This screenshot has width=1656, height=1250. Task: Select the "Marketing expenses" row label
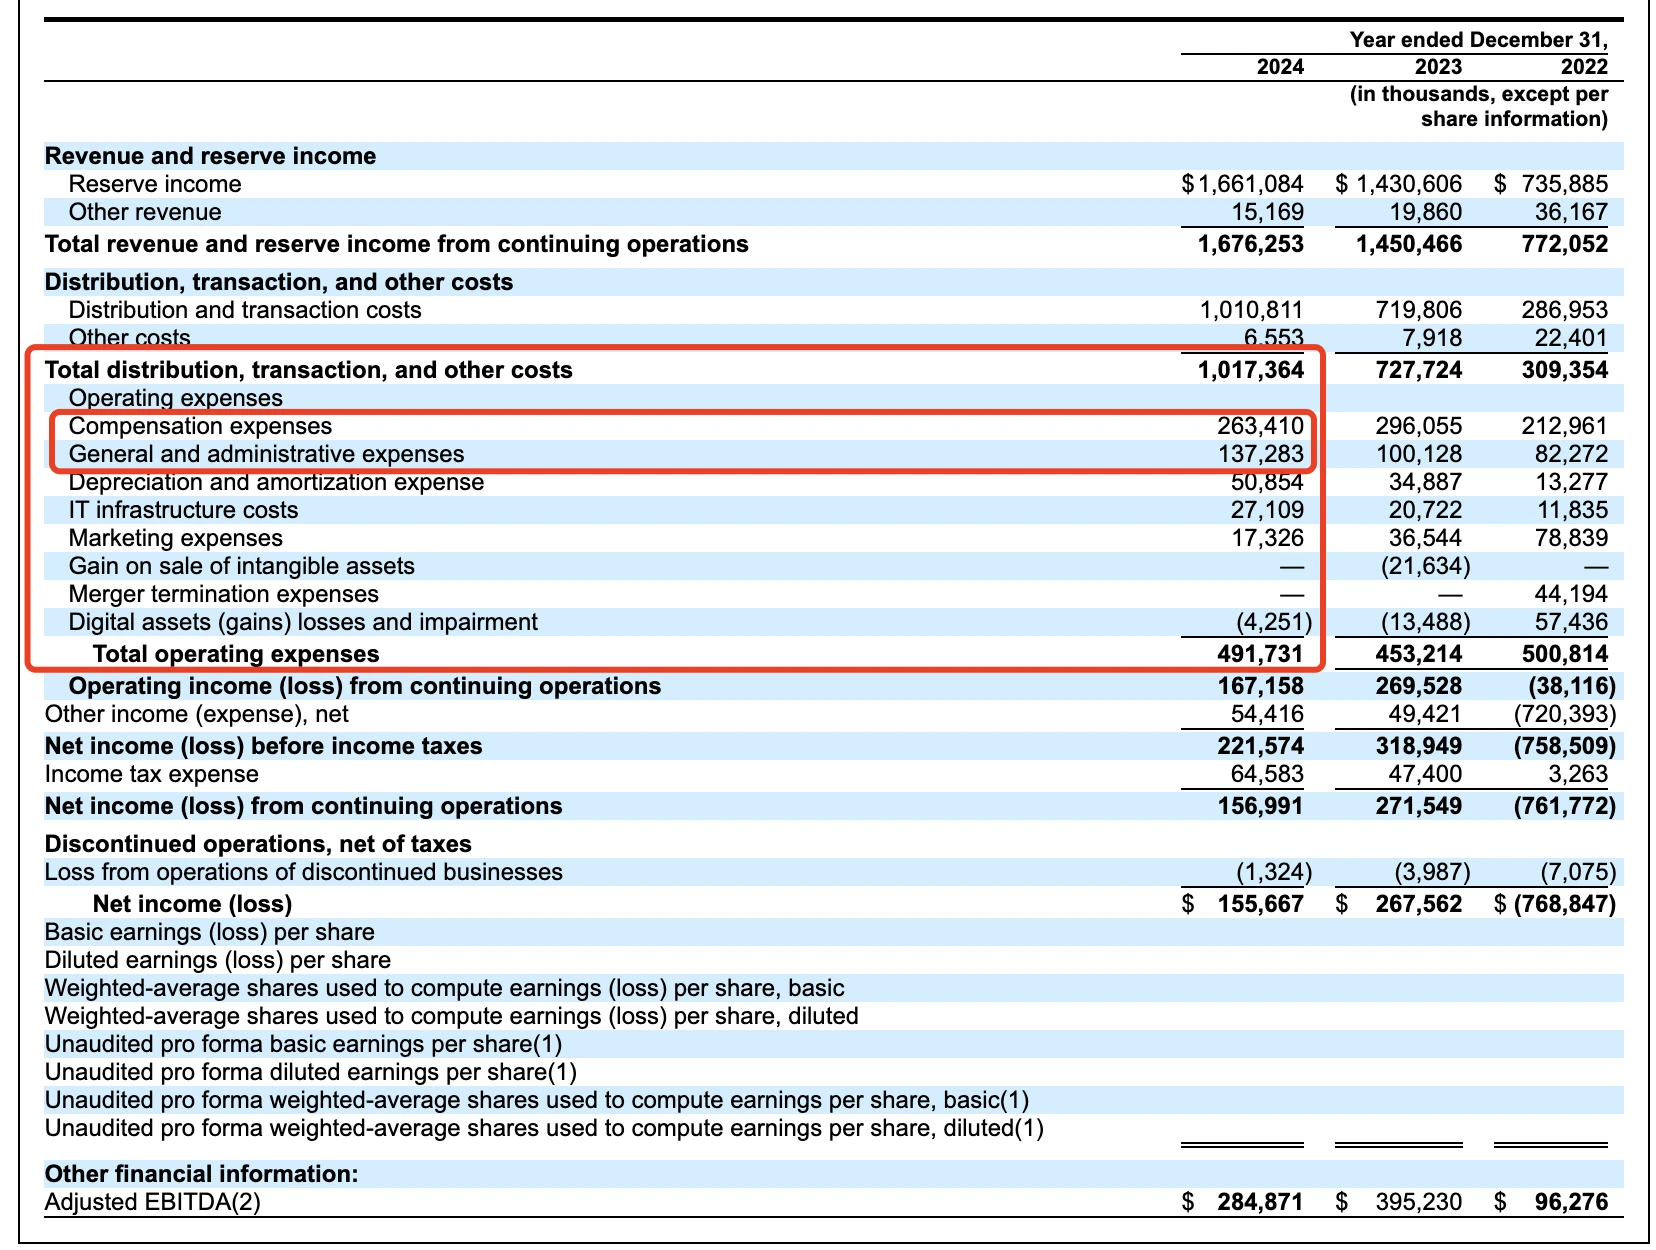click(175, 538)
